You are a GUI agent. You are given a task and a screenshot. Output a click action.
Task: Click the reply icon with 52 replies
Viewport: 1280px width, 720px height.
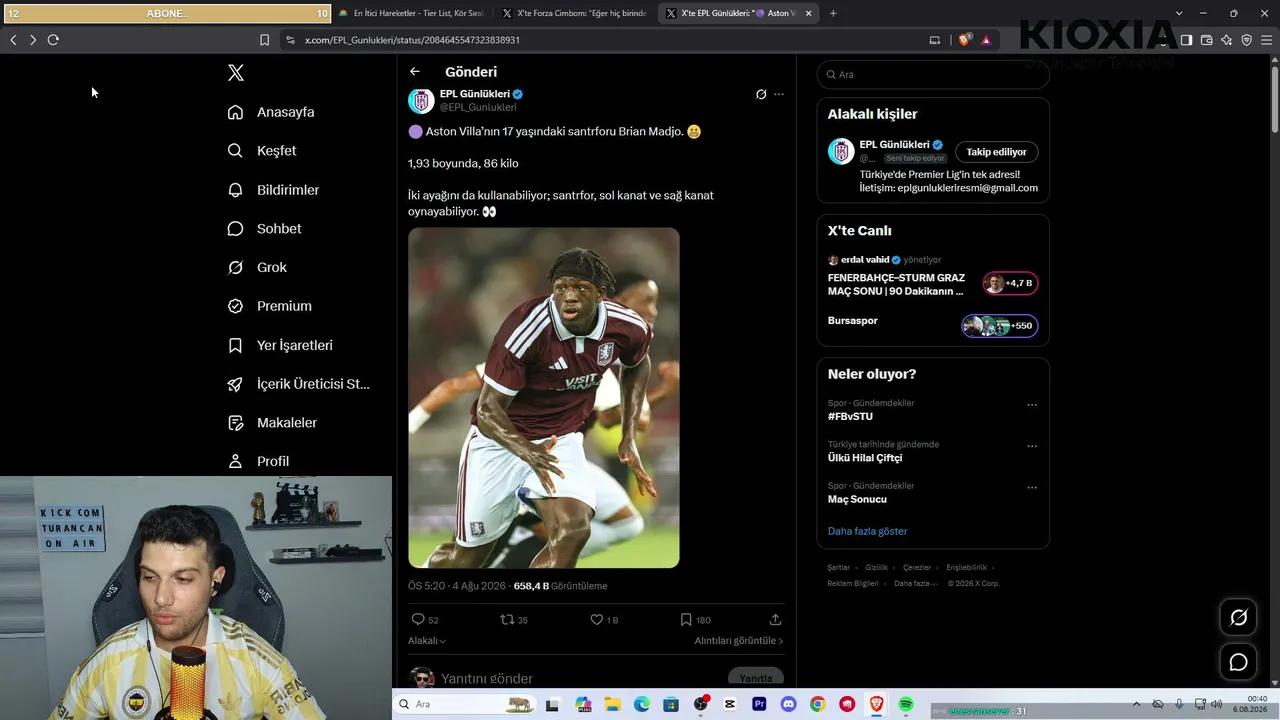(419, 620)
